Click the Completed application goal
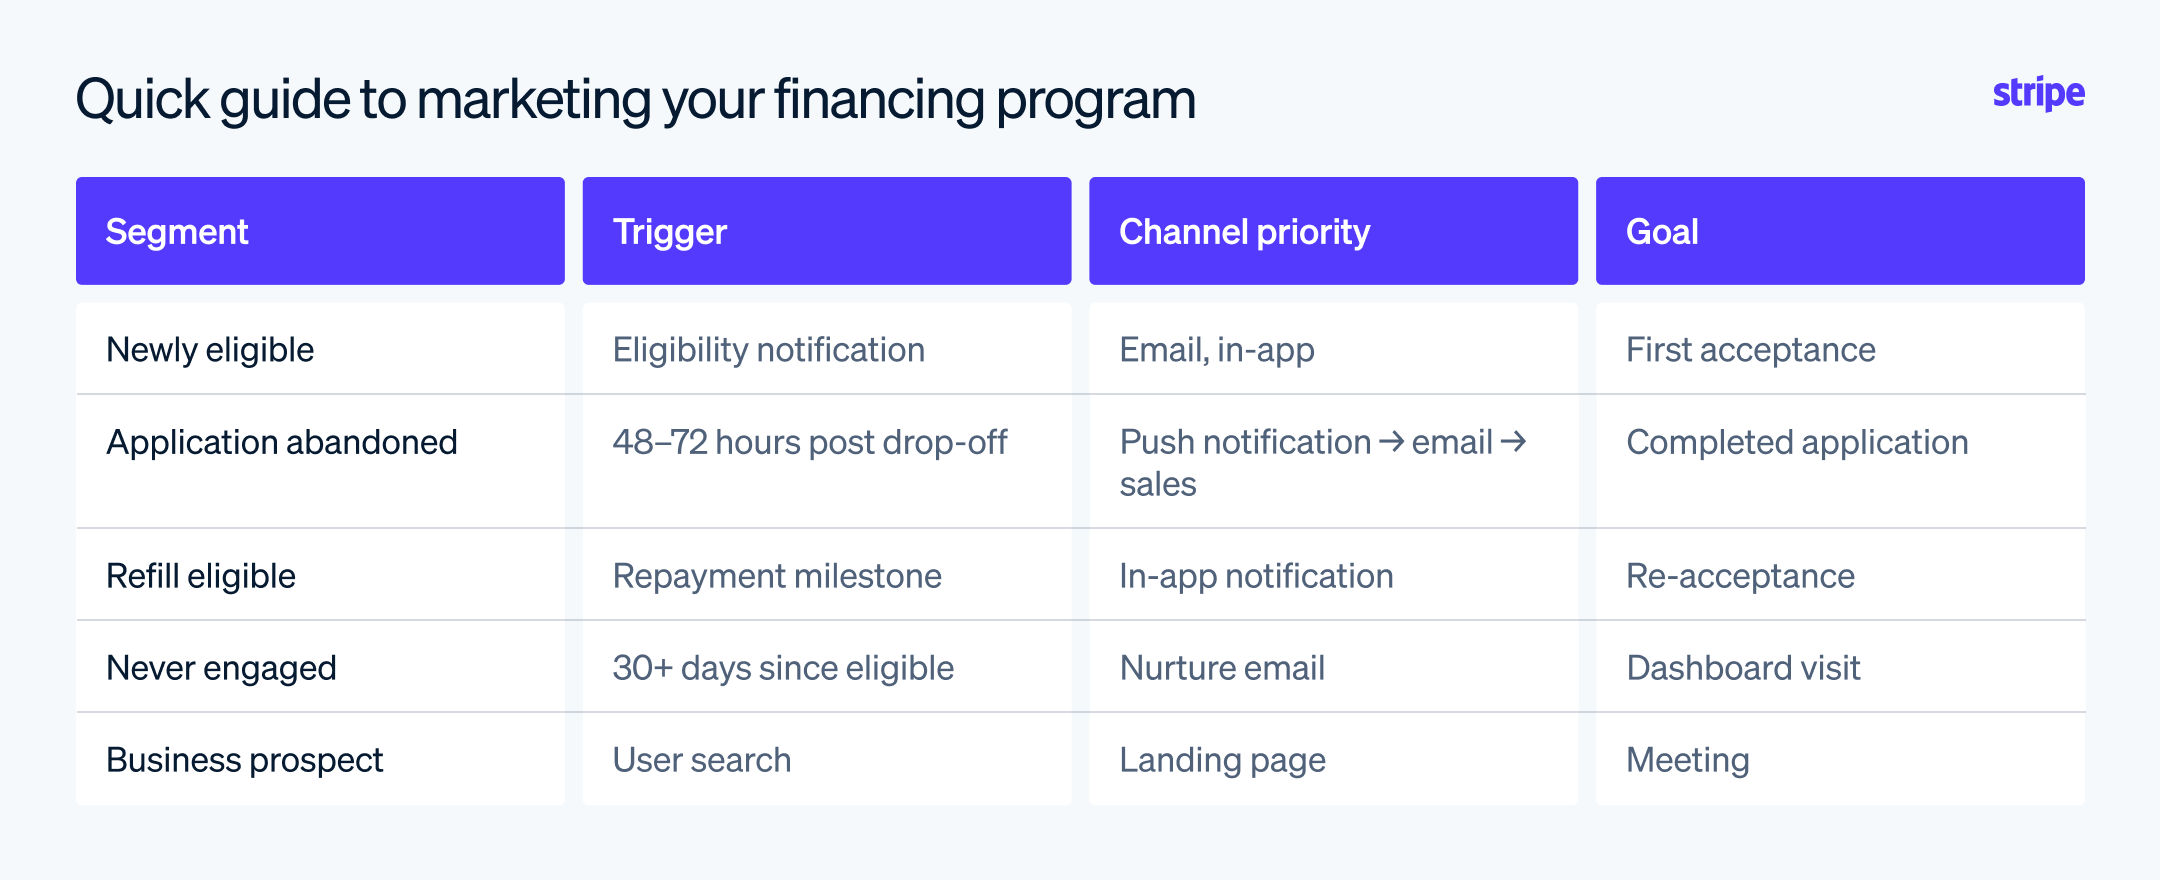 1797,442
